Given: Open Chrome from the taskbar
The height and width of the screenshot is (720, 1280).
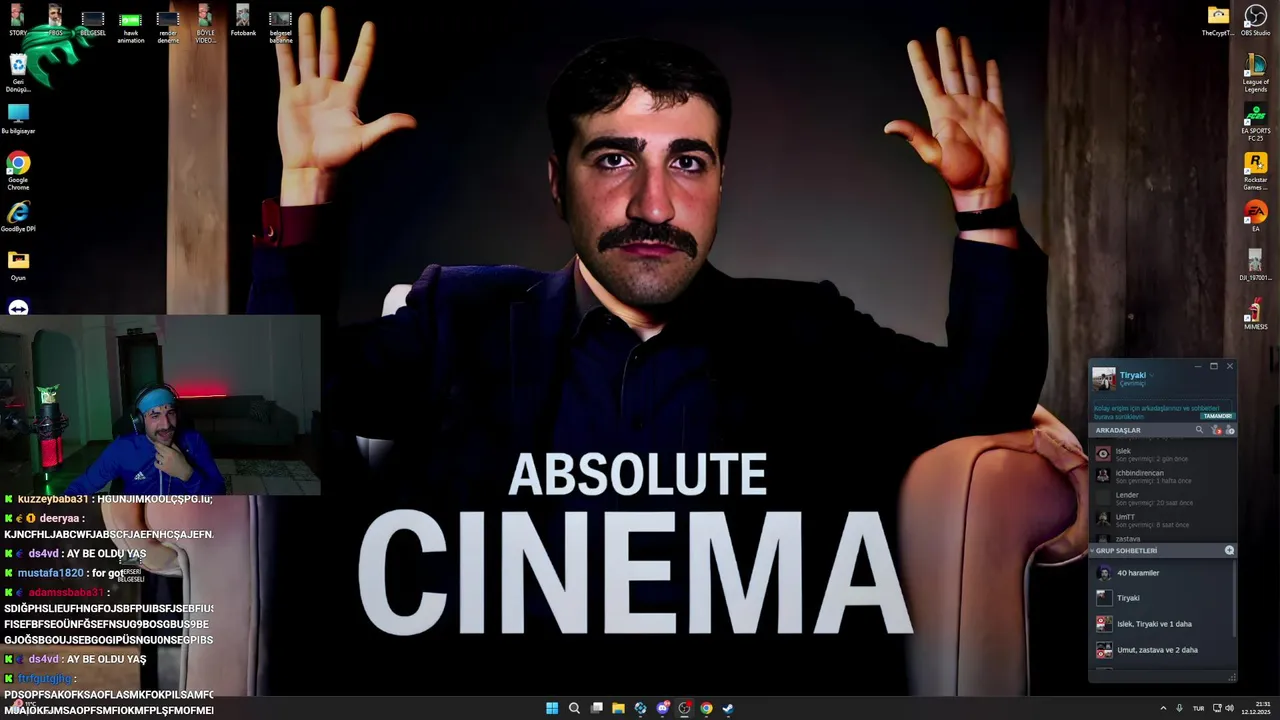Looking at the screenshot, I should (706, 708).
